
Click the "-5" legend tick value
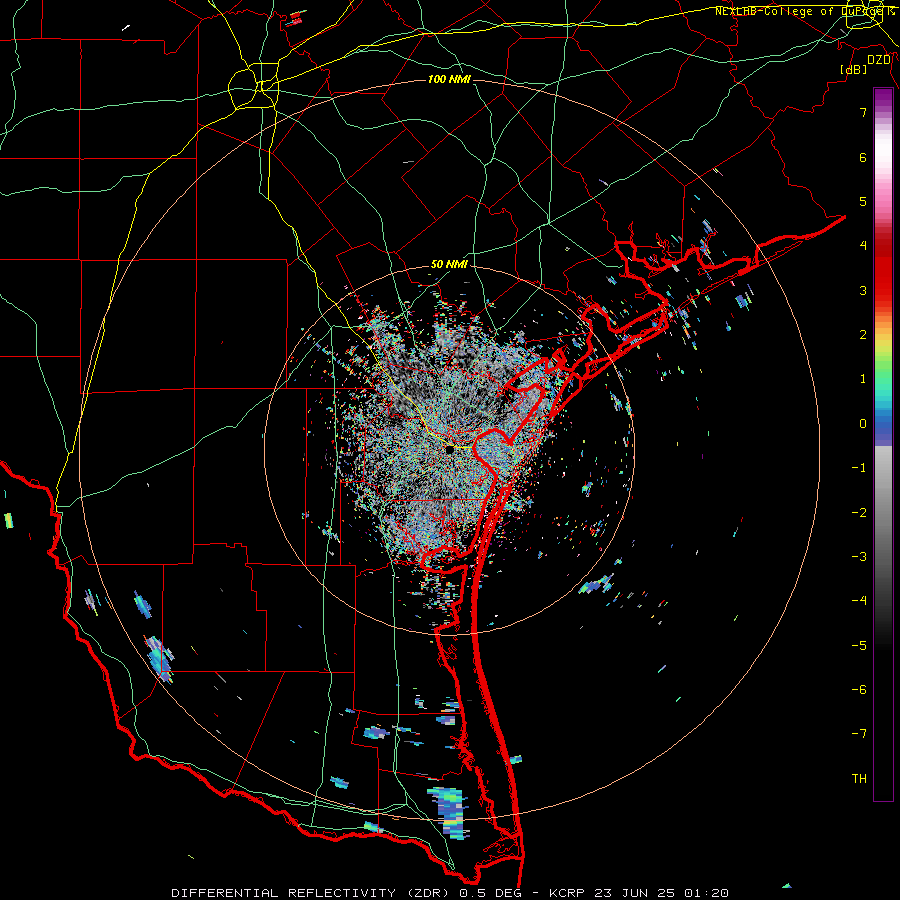pos(859,646)
